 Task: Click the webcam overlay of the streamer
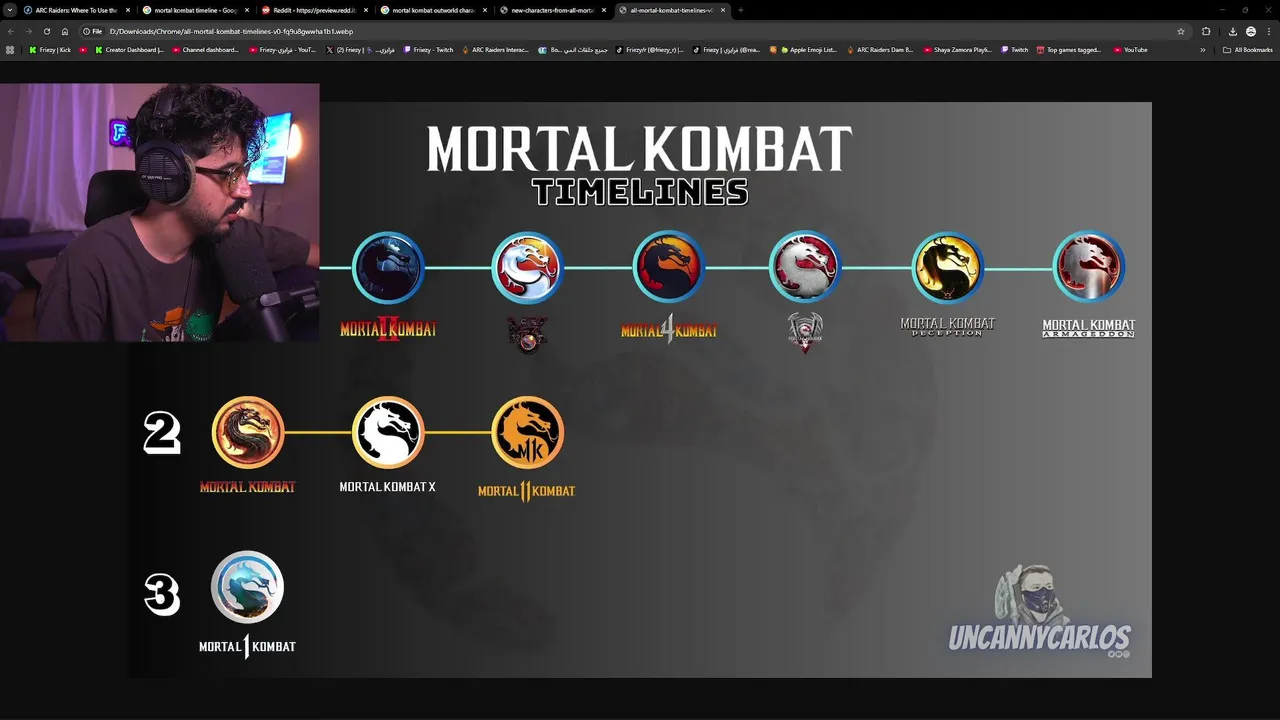(160, 212)
